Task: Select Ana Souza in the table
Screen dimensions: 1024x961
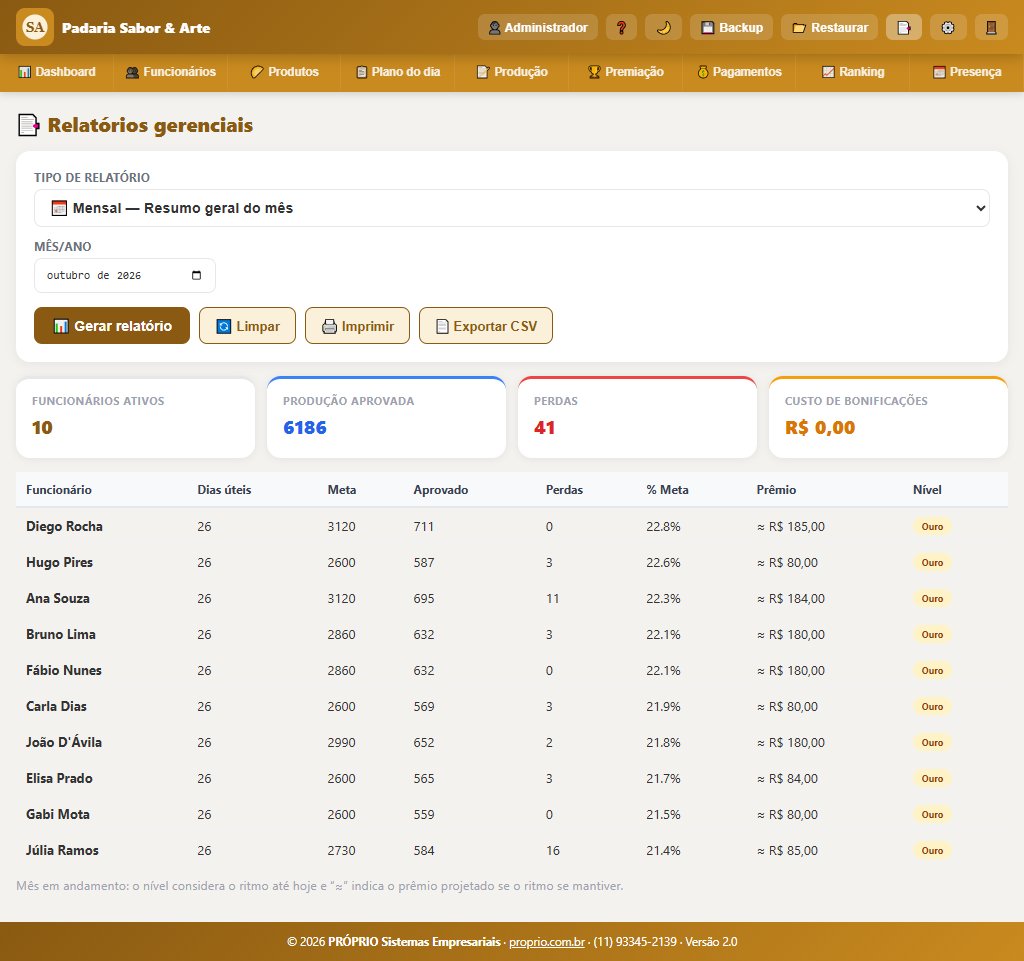Action: click(x=57, y=598)
